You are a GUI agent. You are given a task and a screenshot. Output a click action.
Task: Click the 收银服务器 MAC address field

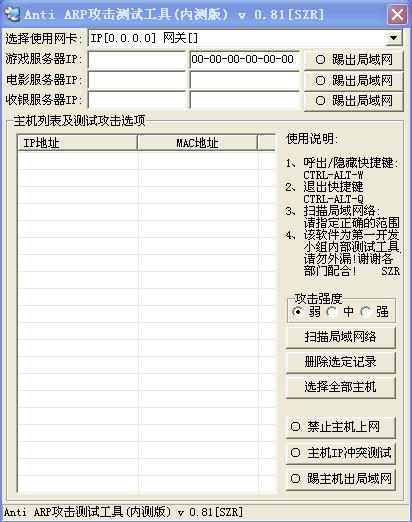click(x=244, y=100)
